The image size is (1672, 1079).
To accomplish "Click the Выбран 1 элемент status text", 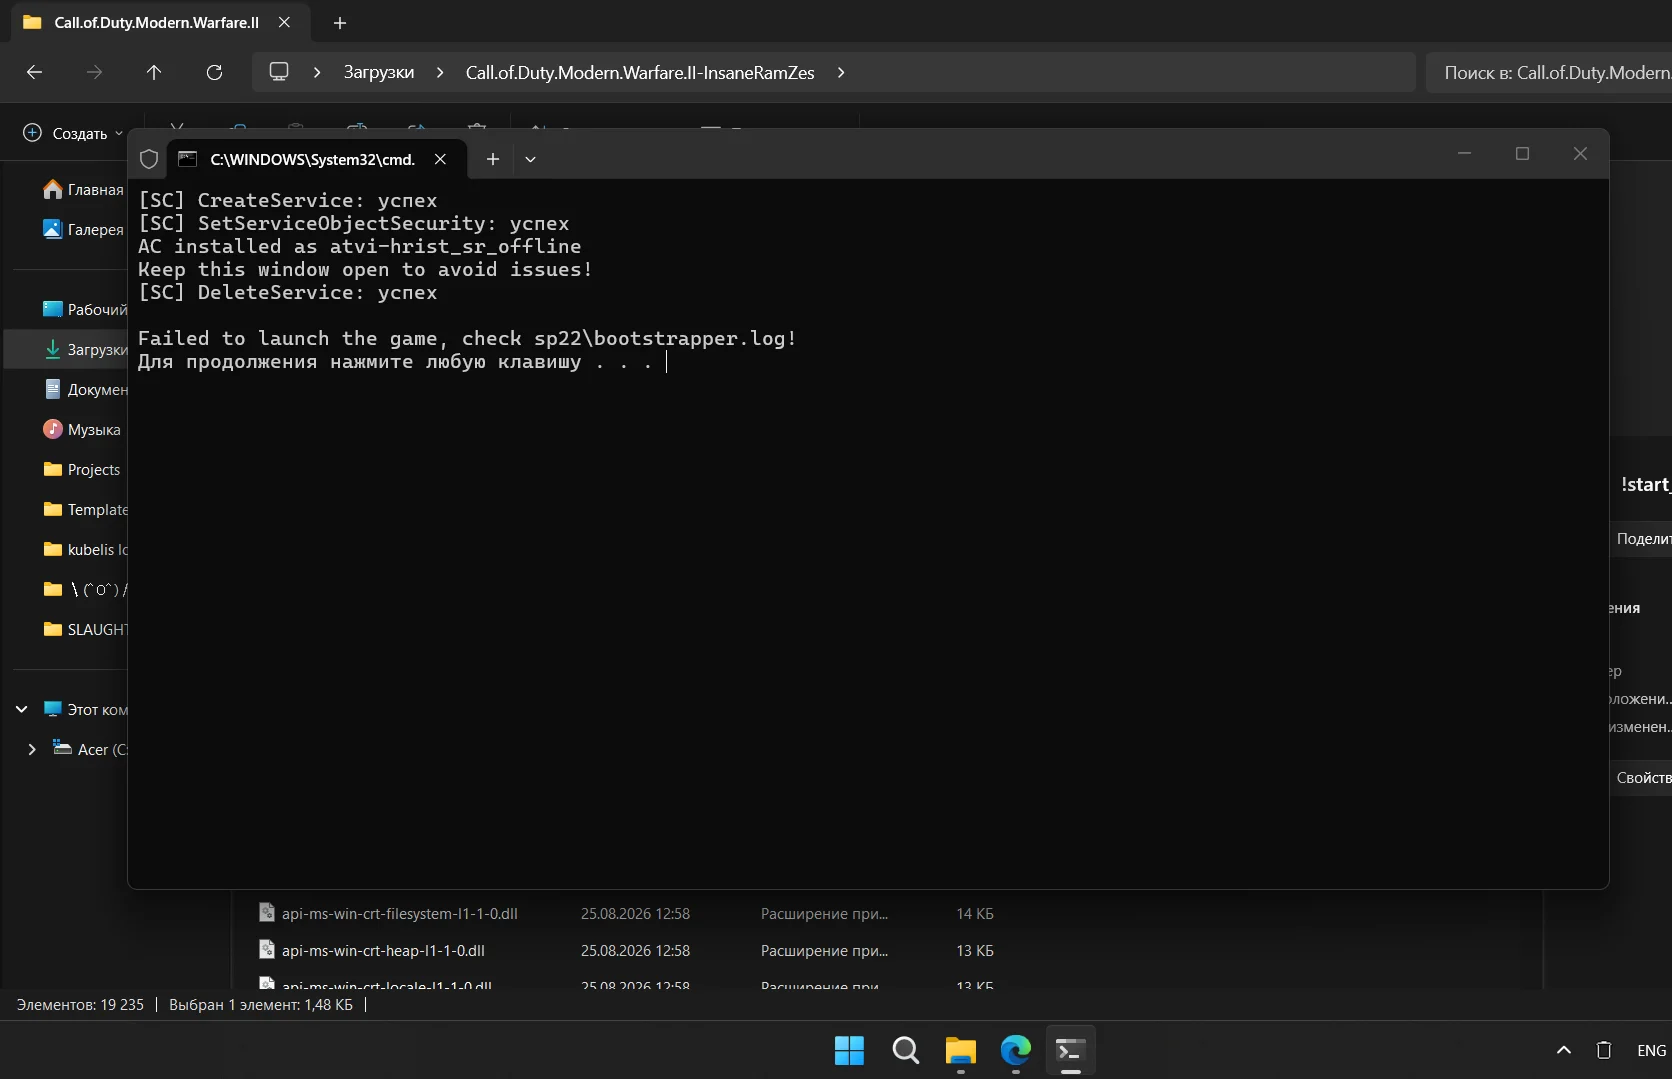I will coord(261,1004).
